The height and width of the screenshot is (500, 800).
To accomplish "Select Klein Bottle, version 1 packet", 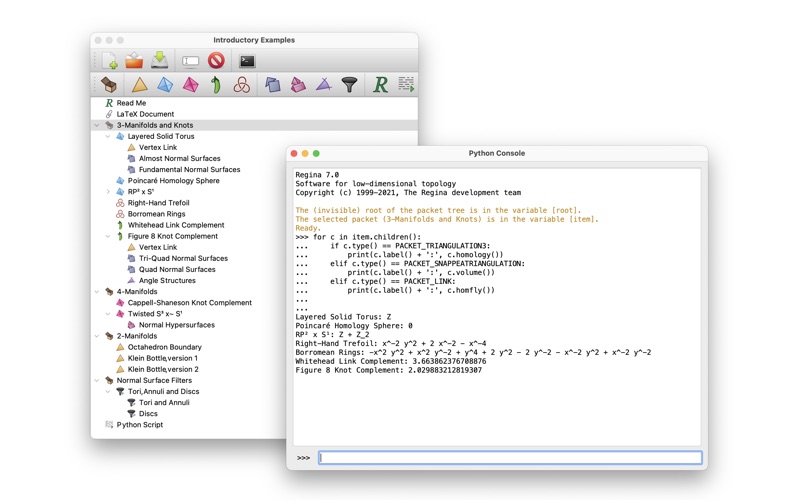I will (x=162, y=359).
